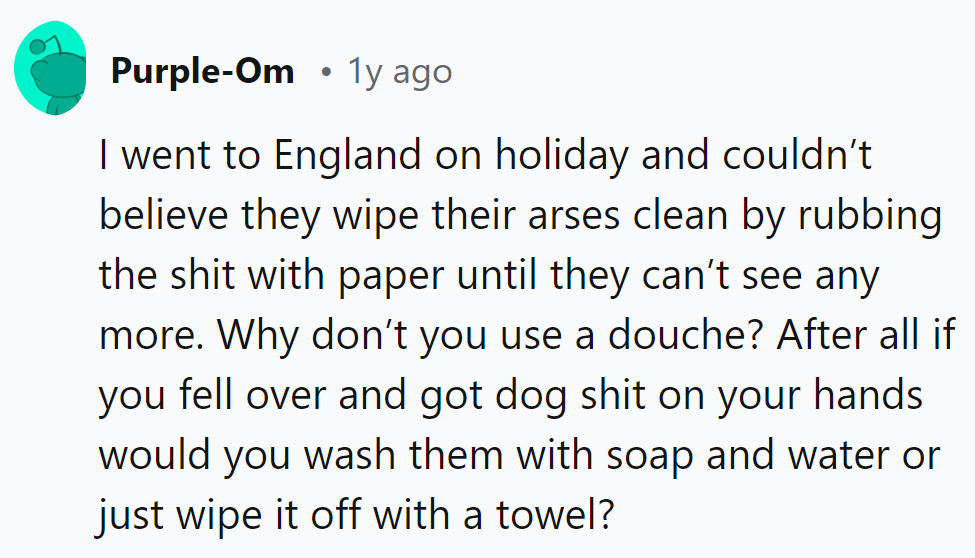This screenshot has height=558, width=975.
Task: Click the dot separator before the timestamp
Action: pyautogui.click(x=326, y=72)
